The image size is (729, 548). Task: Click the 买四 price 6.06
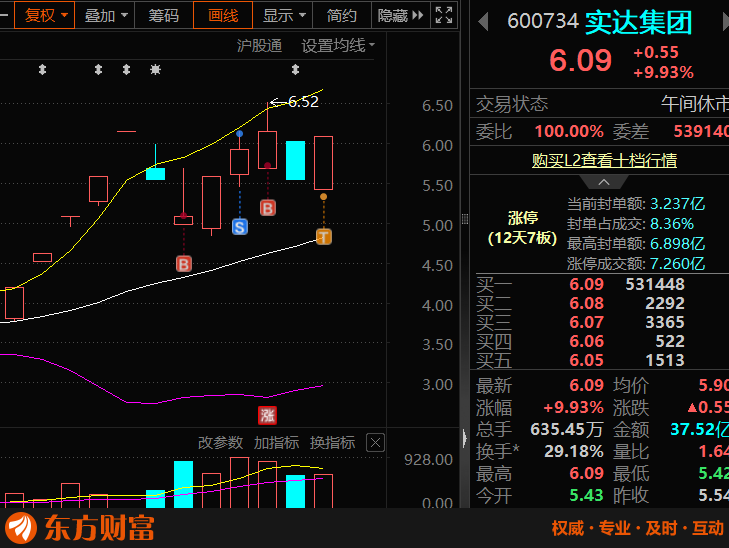tap(587, 341)
